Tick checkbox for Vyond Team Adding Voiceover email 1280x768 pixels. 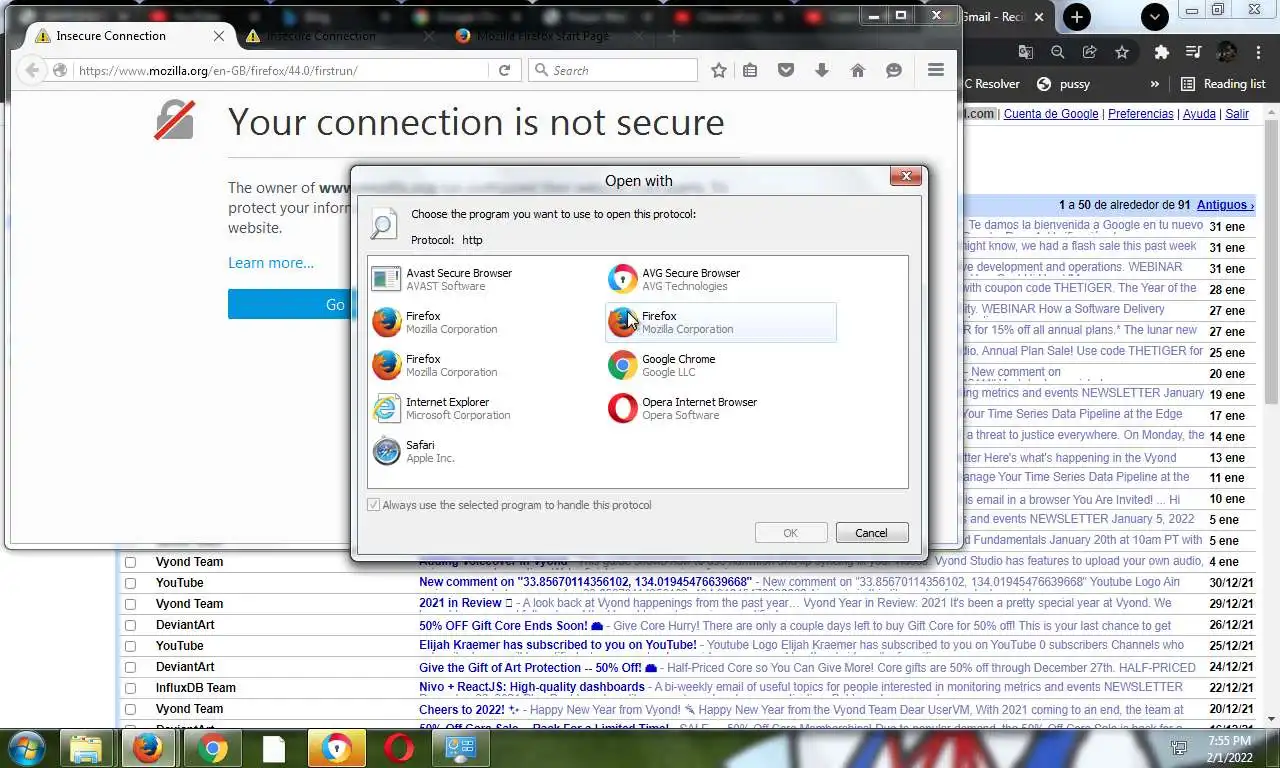pyautogui.click(x=130, y=562)
